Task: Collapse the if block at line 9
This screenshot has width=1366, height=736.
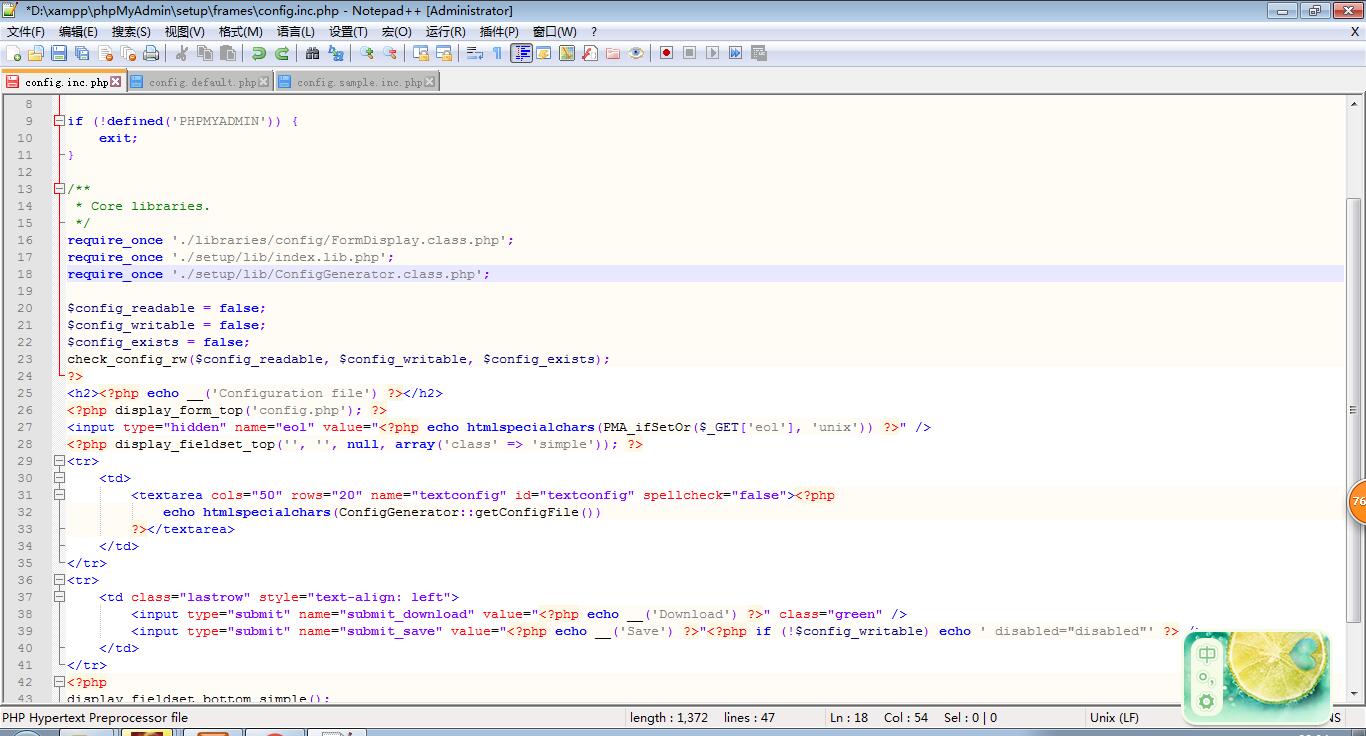Action: click(59, 121)
